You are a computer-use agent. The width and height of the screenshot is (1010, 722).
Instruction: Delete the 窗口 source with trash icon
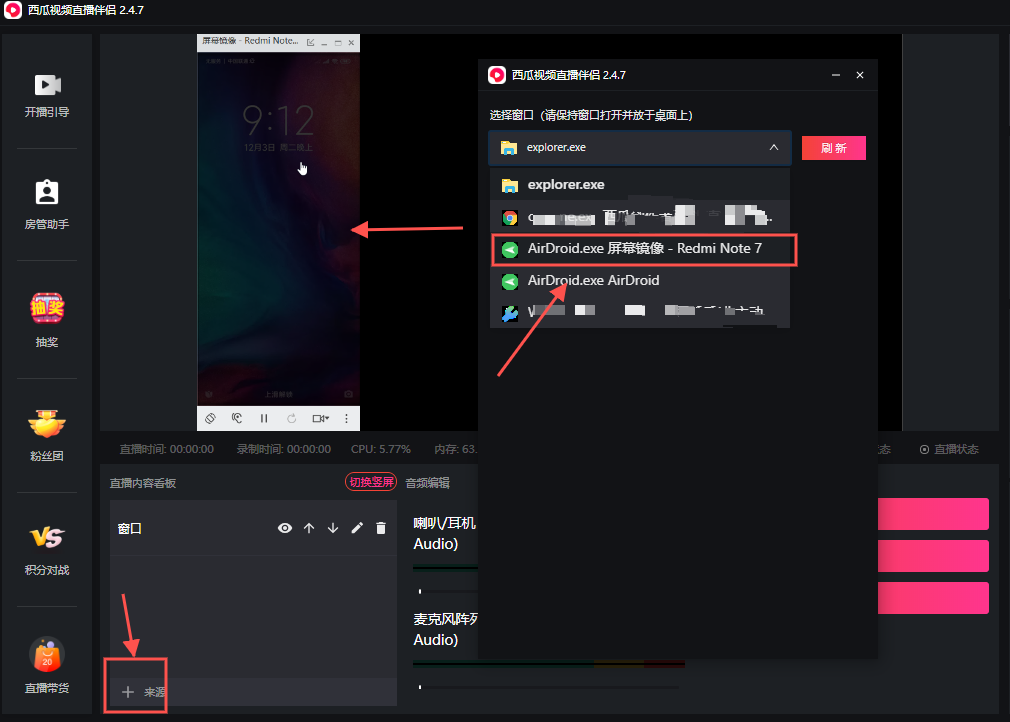point(381,528)
